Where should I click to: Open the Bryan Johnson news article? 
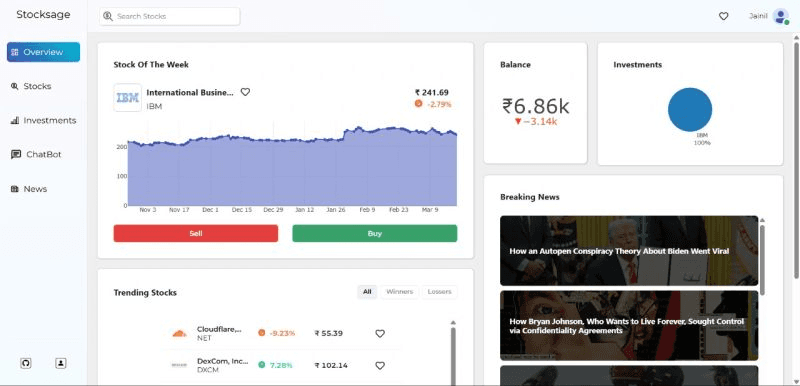[x=629, y=326]
